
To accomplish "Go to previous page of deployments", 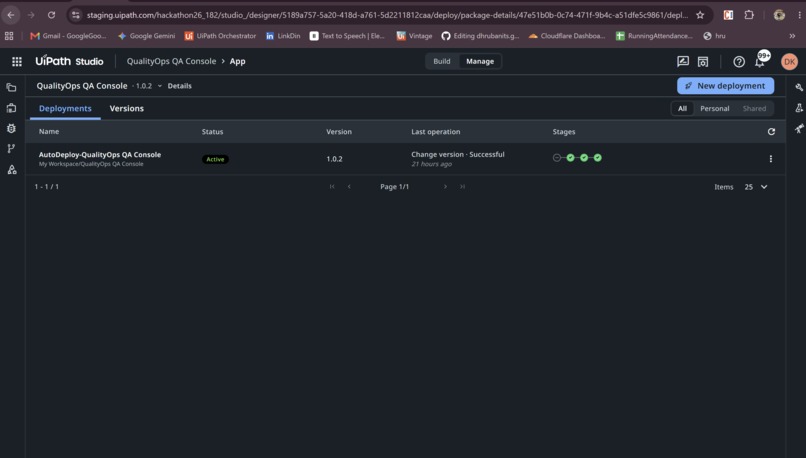I will point(349,187).
